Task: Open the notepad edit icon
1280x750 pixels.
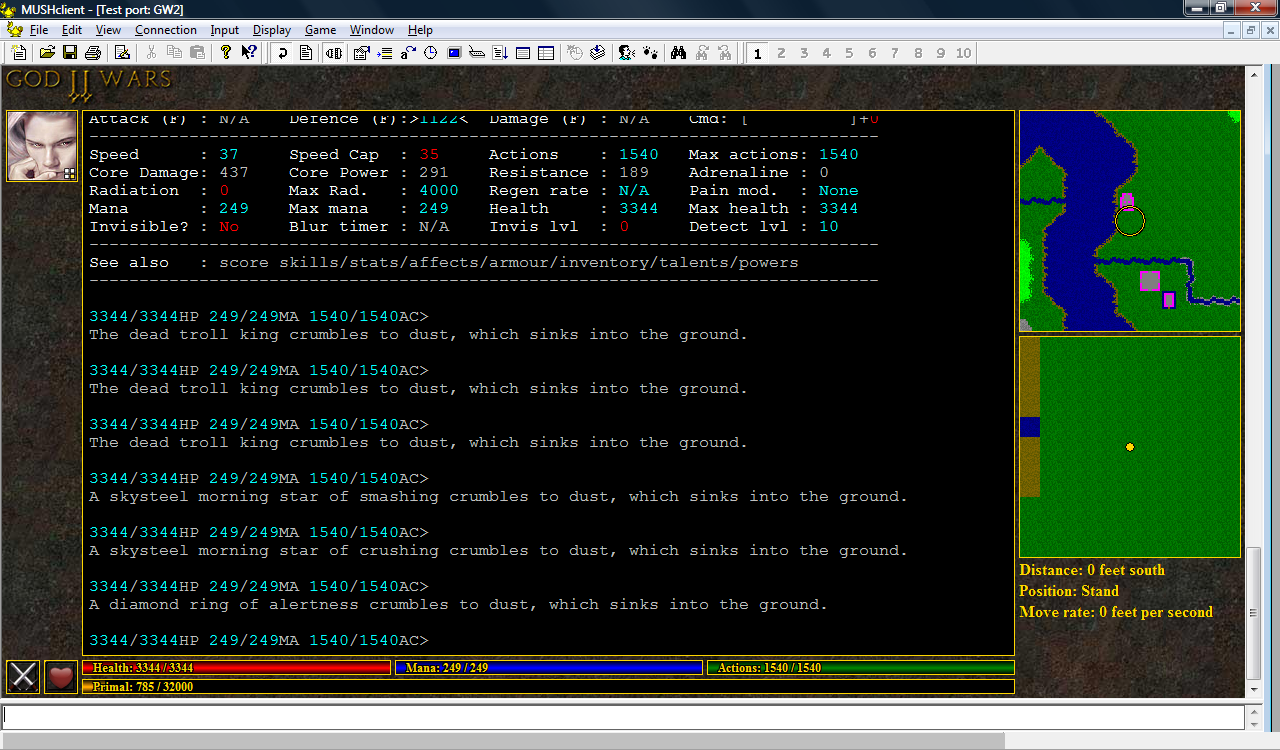Action: coord(122,53)
